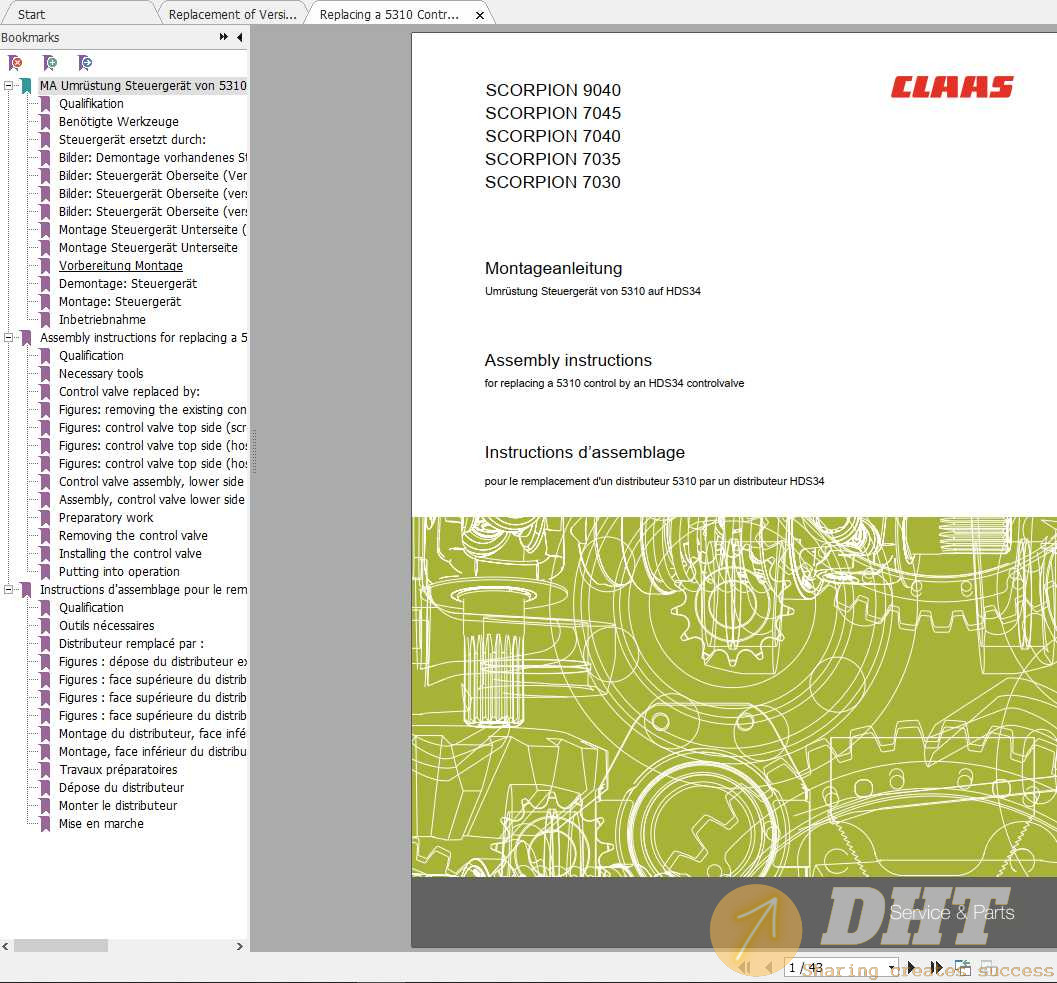This screenshot has width=1057, height=983.
Task: Go to the previous page
Action: (x=768, y=967)
